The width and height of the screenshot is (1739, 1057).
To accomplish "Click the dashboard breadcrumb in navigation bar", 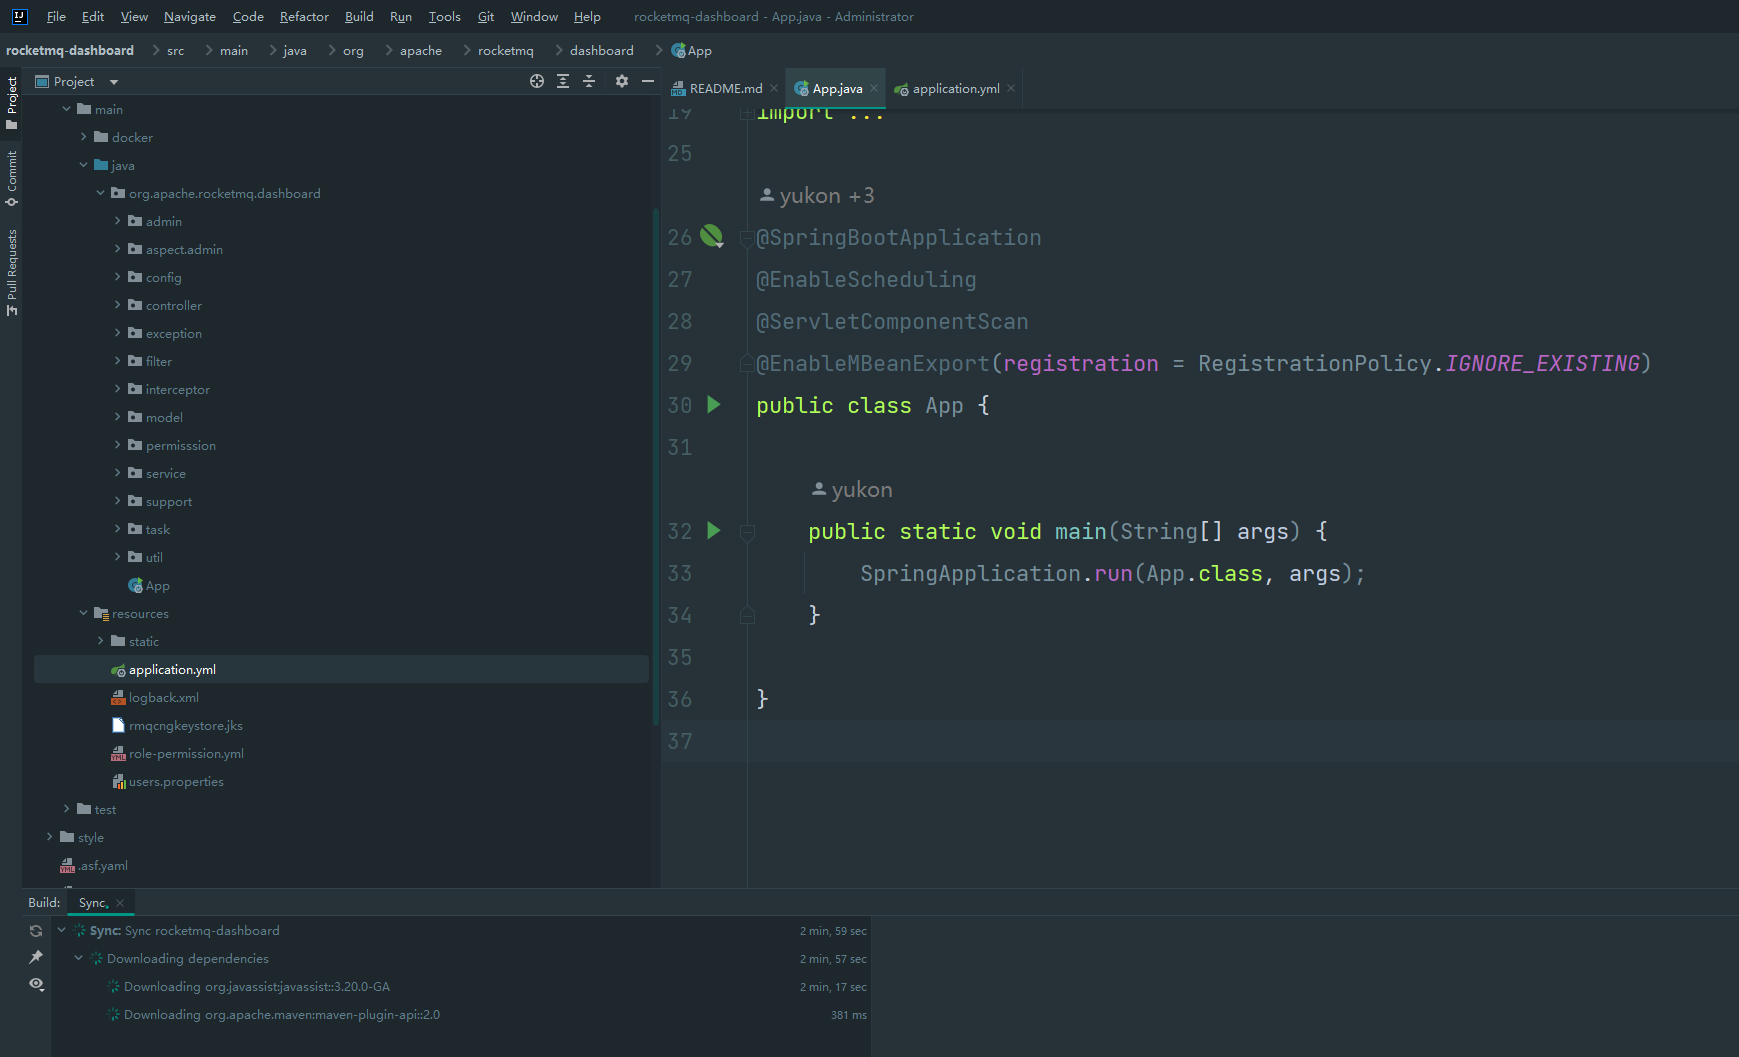I will (x=601, y=51).
